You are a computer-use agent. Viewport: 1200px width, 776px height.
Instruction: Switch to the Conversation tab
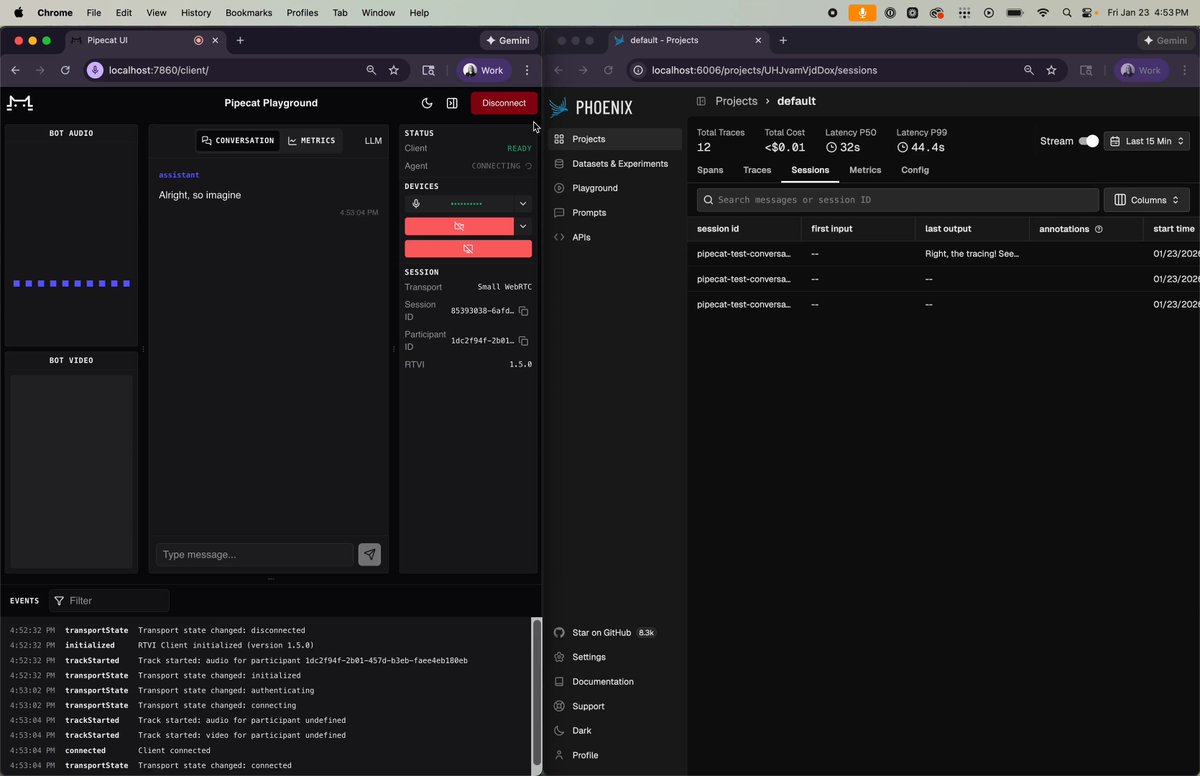(238, 140)
